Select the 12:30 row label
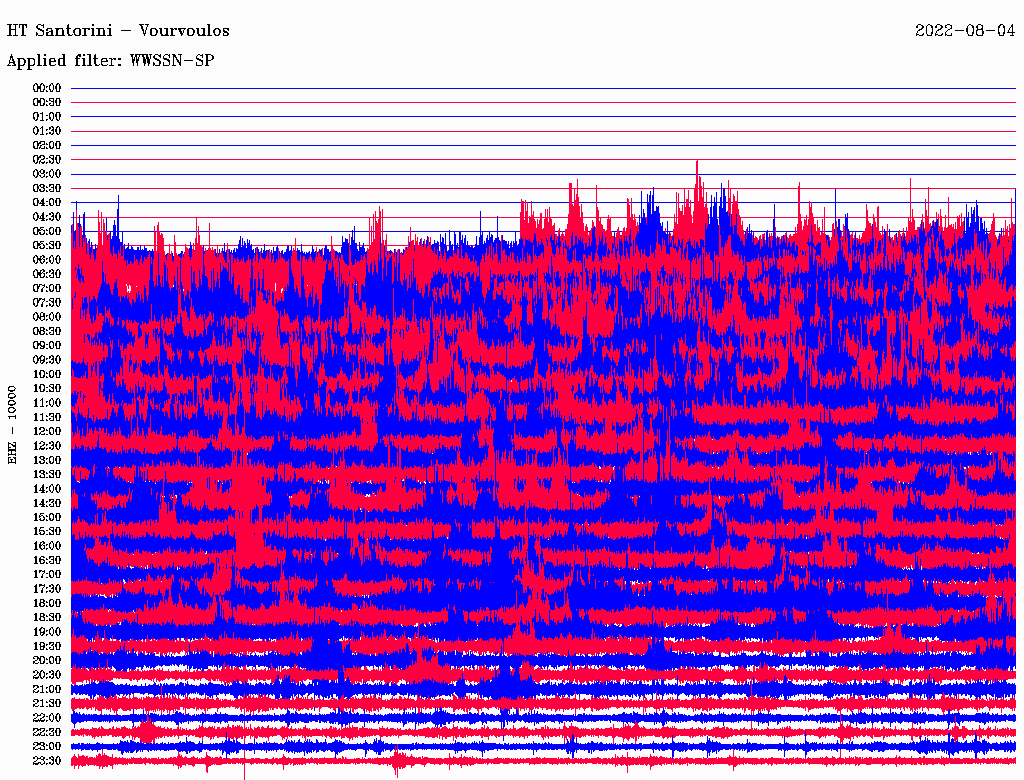This screenshot has height=780, width=1024. point(47,445)
